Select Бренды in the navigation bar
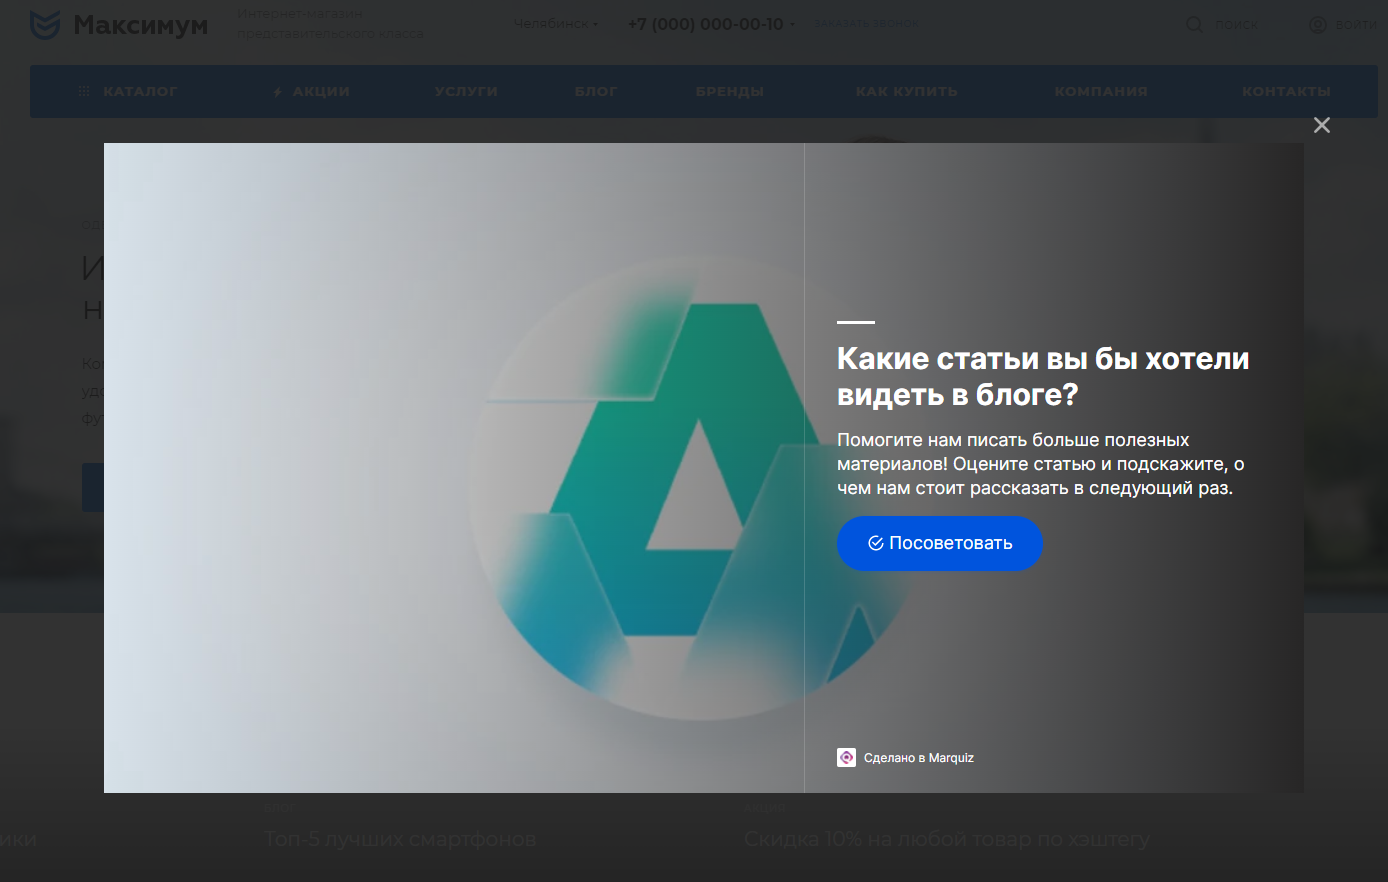The image size is (1388, 882). (730, 91)
